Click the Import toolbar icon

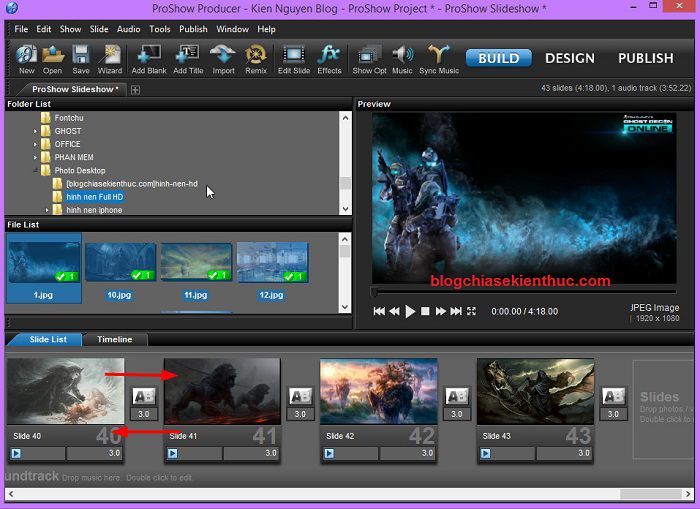tap(223, 59)
